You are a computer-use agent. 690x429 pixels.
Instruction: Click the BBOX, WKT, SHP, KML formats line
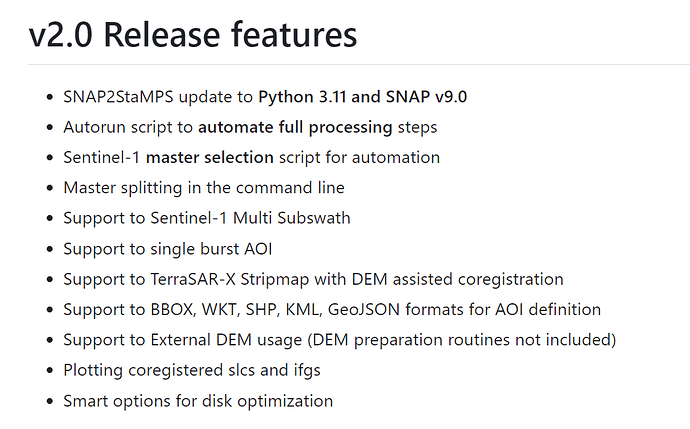pos(332,310)
